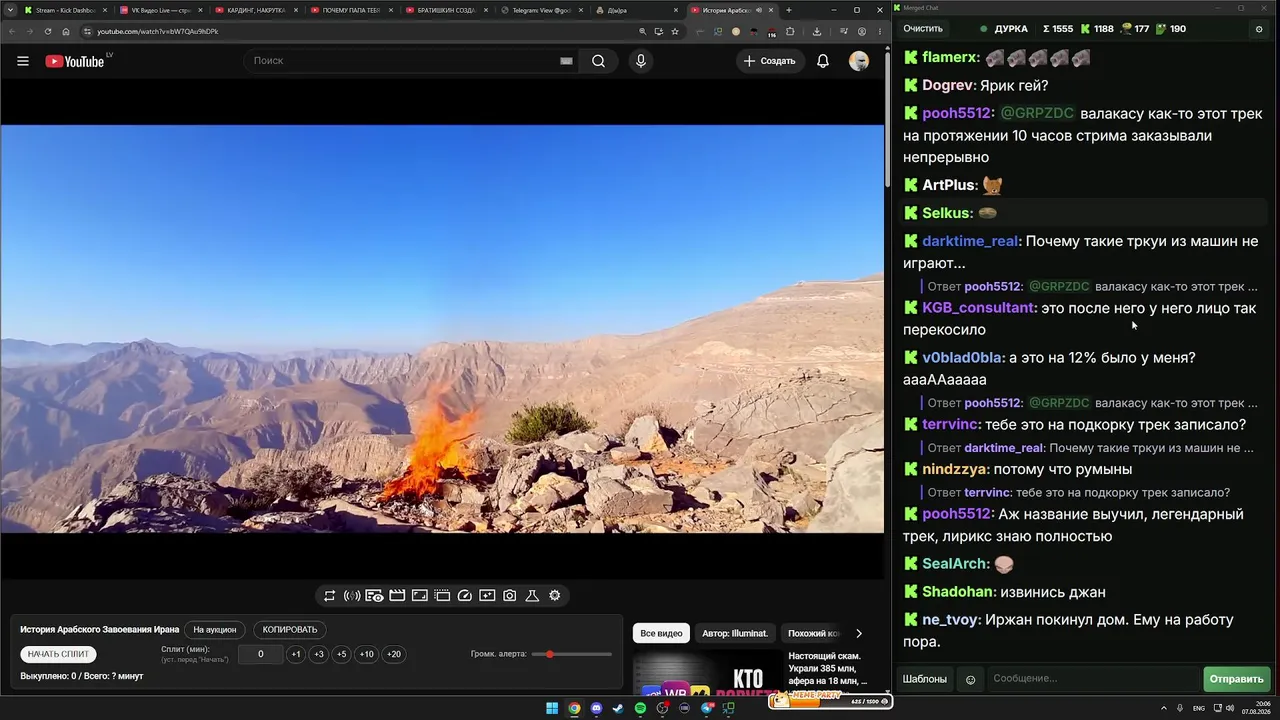The height and width of the screenshot is (720, 1280).
Task: Open the Настоящий скам recommended video thumbnail
Action: [x=708, y=674]
